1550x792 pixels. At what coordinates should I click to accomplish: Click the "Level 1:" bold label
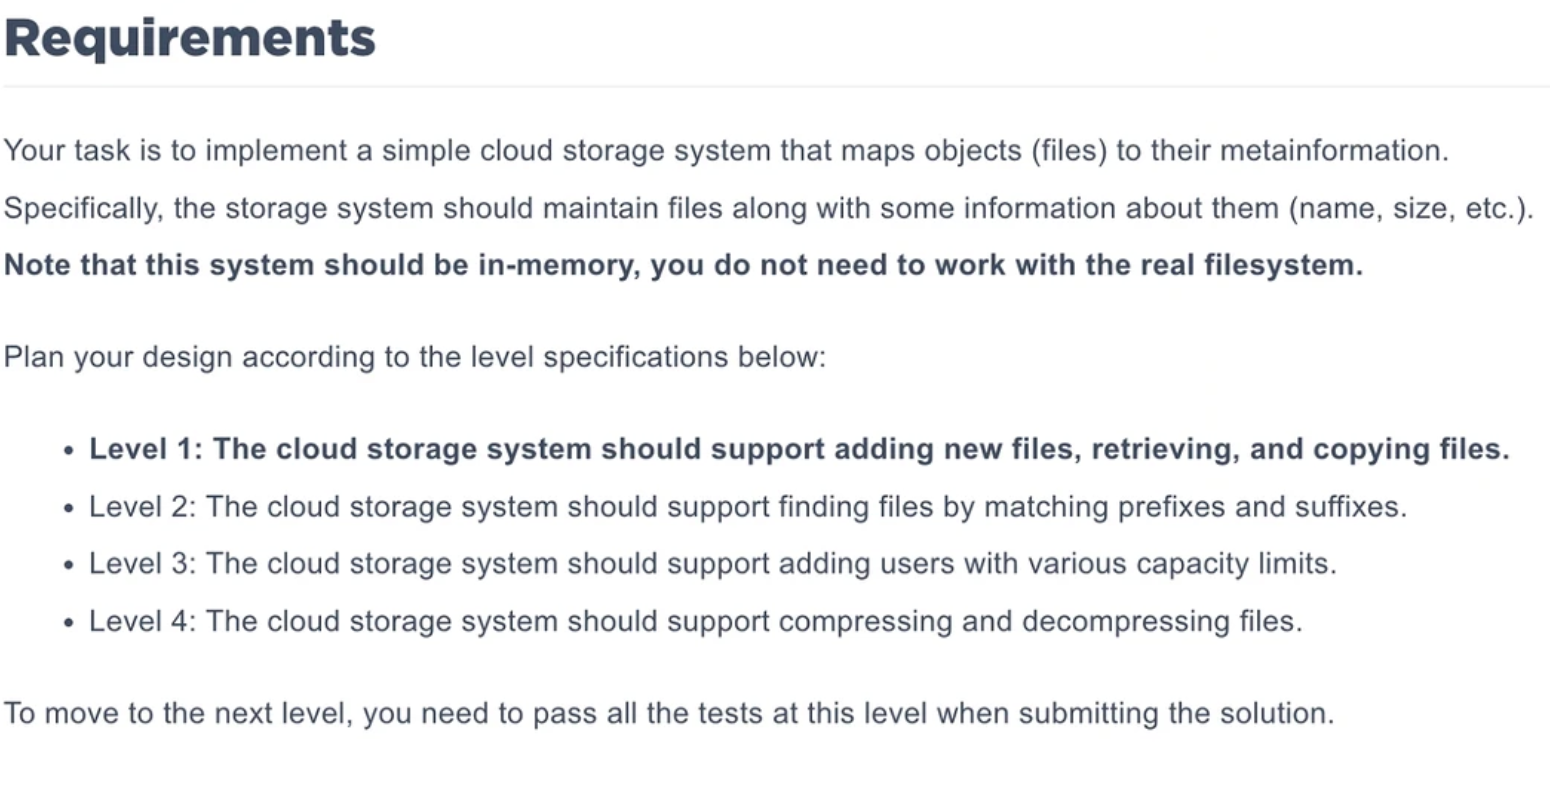pyautogui.click(x=145, y=449)
